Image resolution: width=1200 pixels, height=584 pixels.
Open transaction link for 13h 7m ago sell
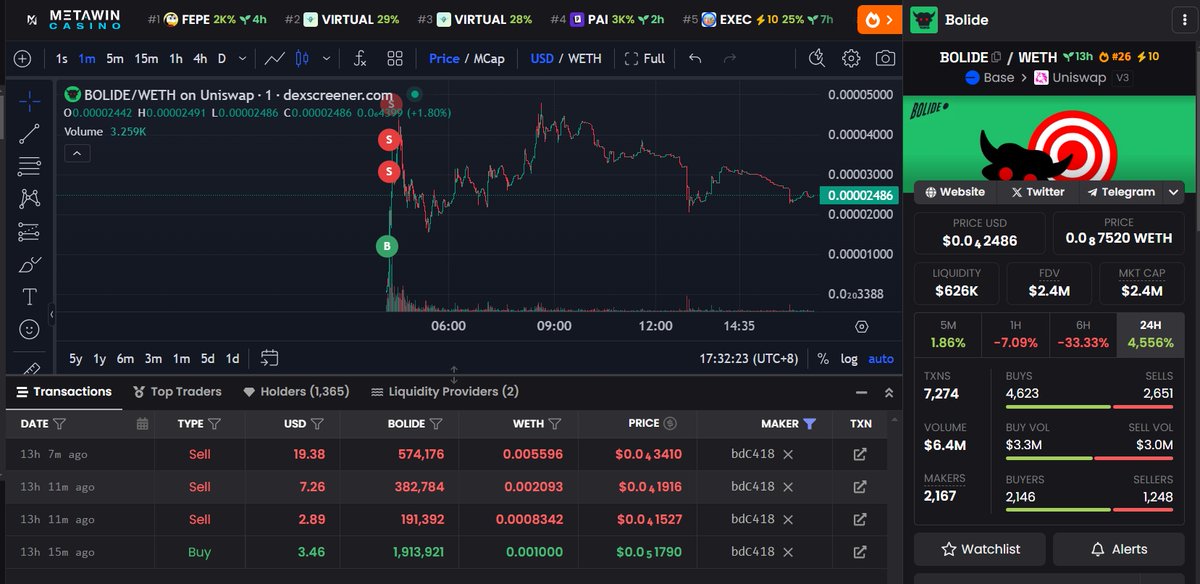pos(859,454)
